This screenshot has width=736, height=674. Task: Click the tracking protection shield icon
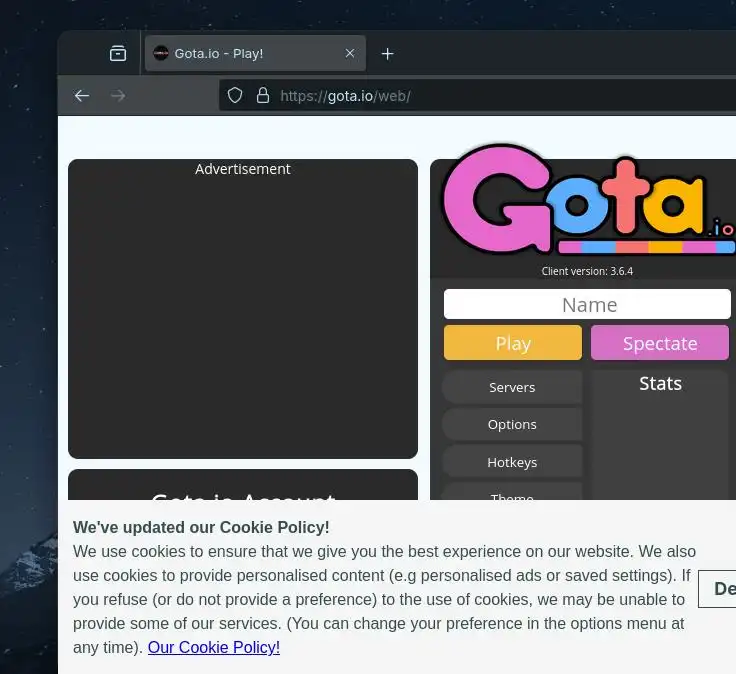click(235, 95)
